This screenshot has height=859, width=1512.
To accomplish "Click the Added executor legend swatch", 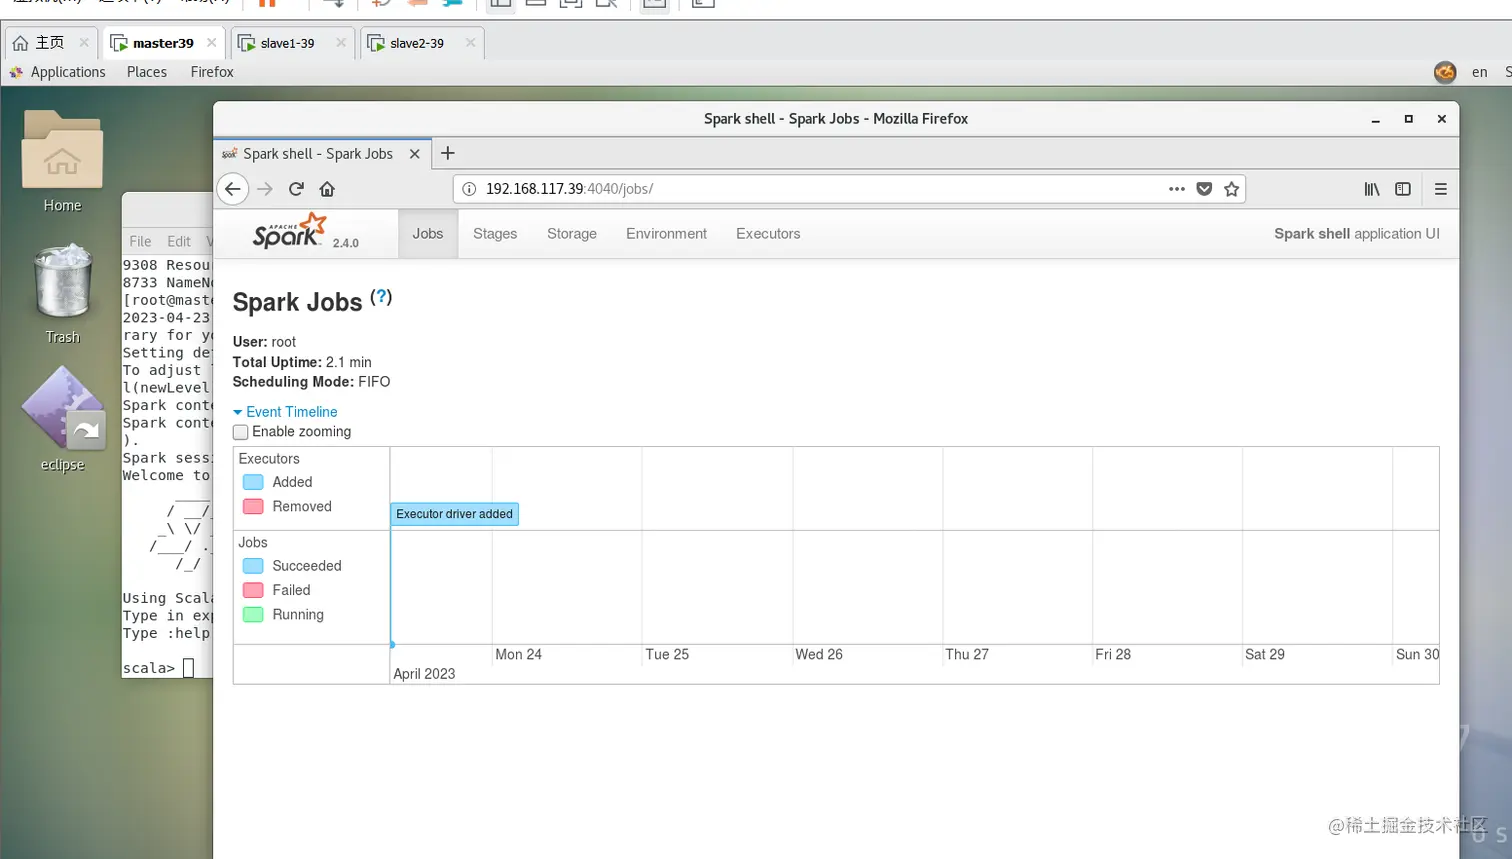I will point(253,482).
